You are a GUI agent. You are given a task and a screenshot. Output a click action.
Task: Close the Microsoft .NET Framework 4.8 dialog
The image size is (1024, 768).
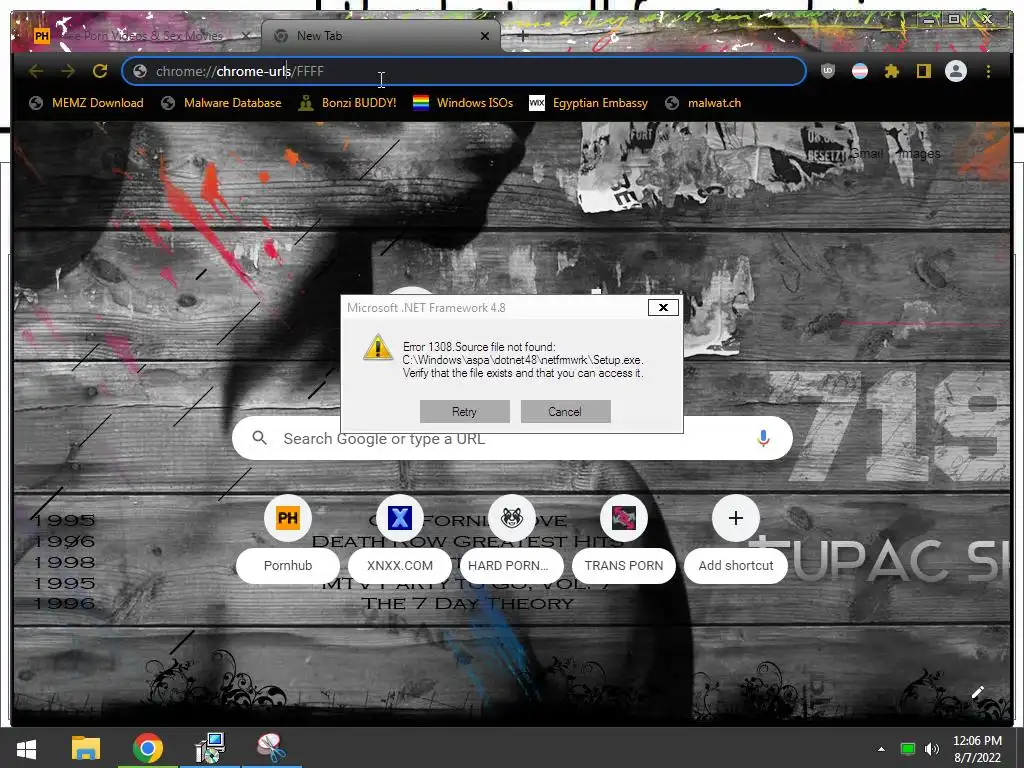pos(663,308)
